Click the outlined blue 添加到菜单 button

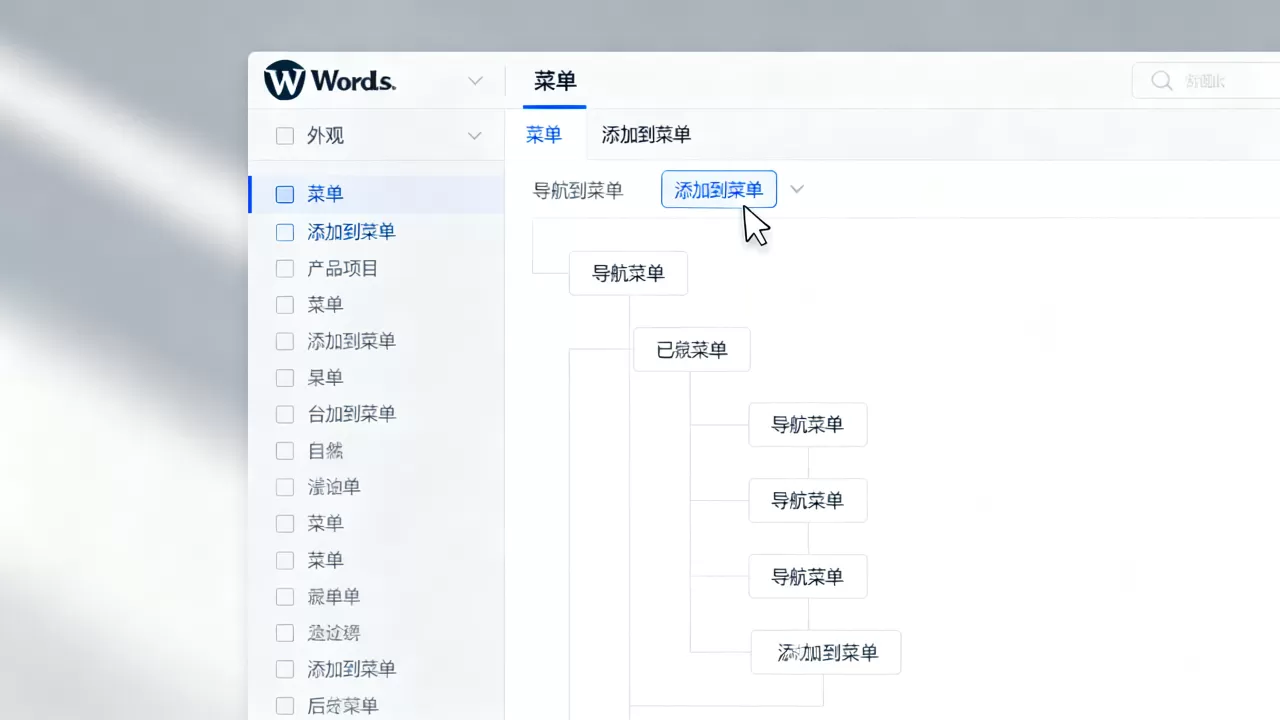719,189
